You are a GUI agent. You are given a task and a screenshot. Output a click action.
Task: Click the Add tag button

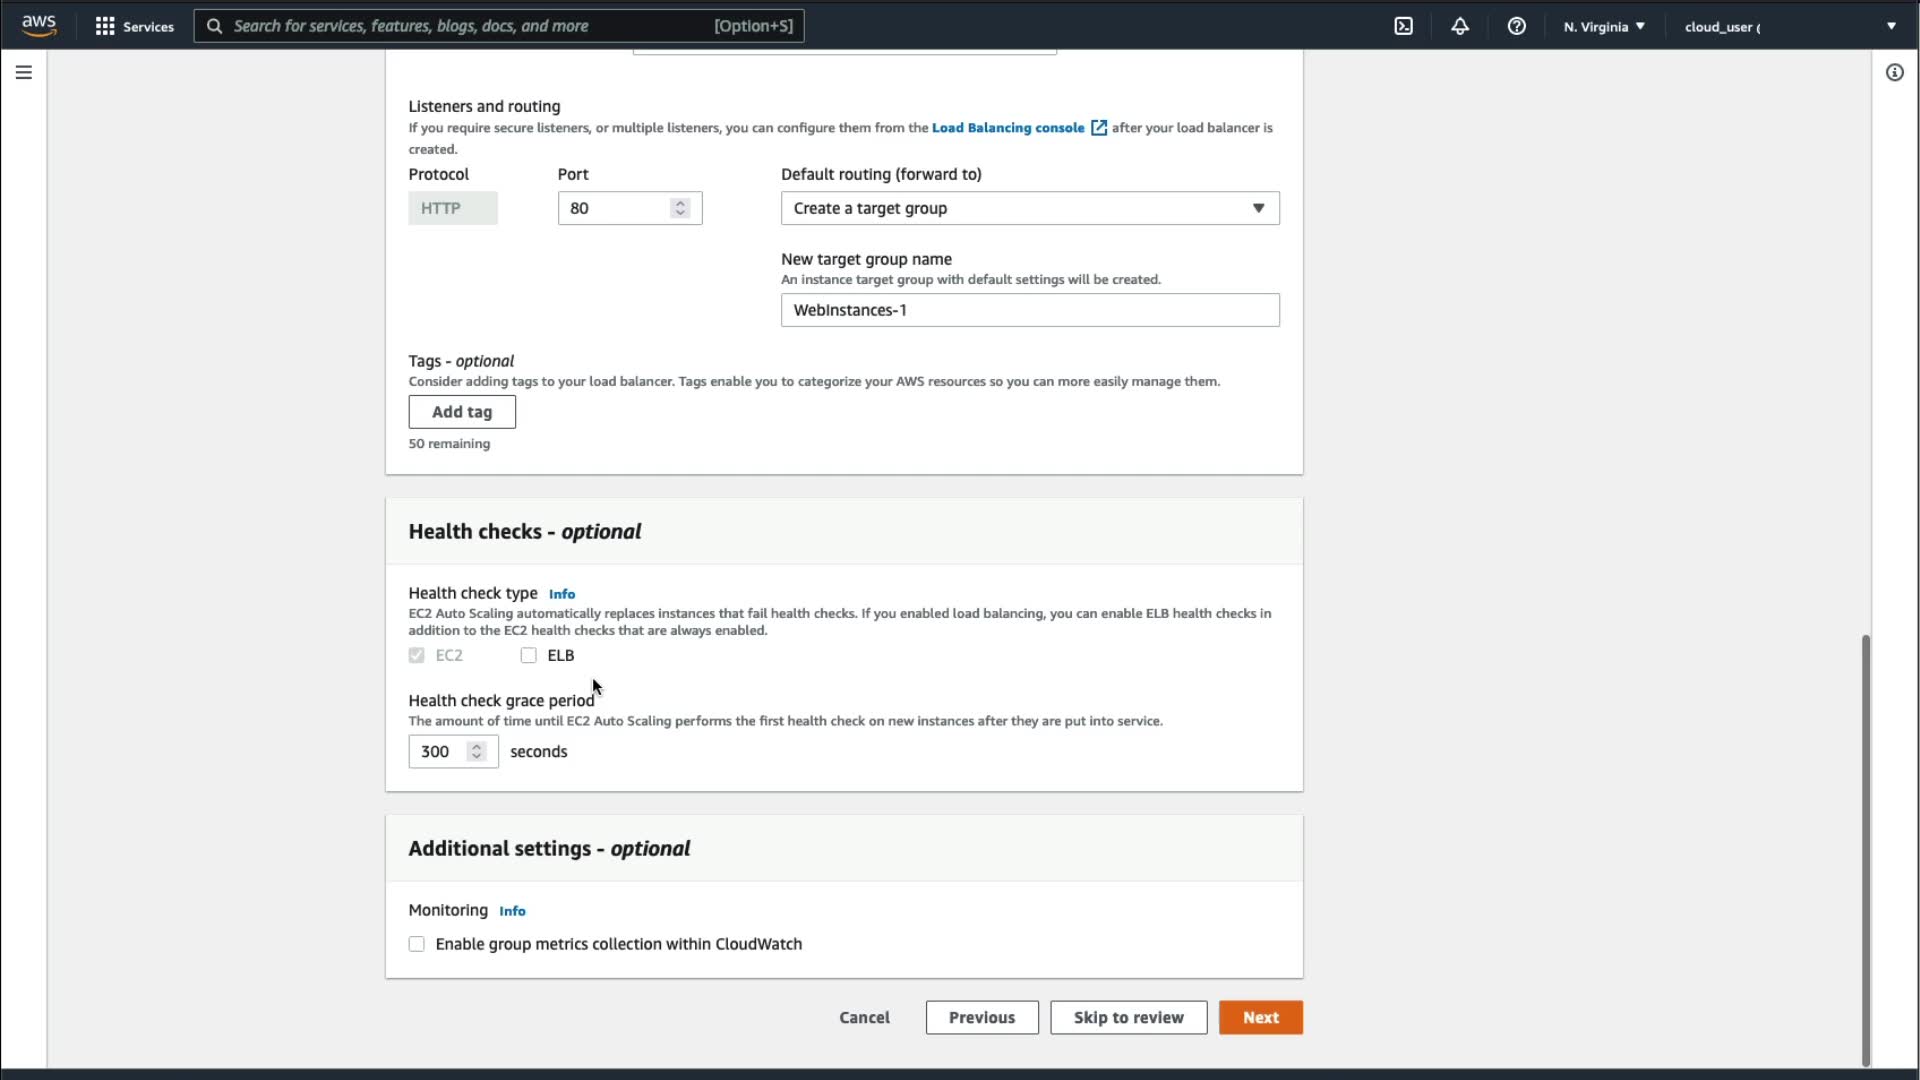click(x=462, y=412)
